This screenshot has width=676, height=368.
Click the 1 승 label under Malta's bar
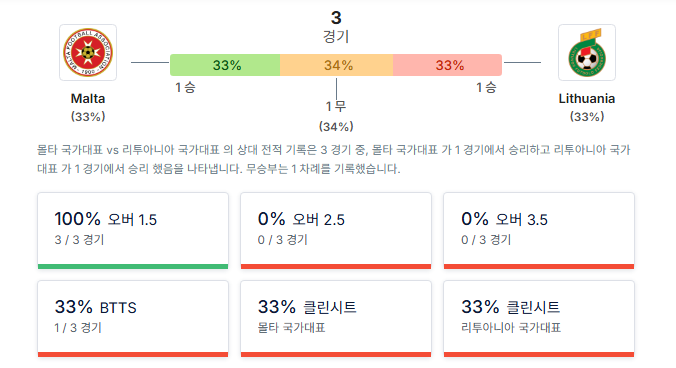click(x=185, y=87)
